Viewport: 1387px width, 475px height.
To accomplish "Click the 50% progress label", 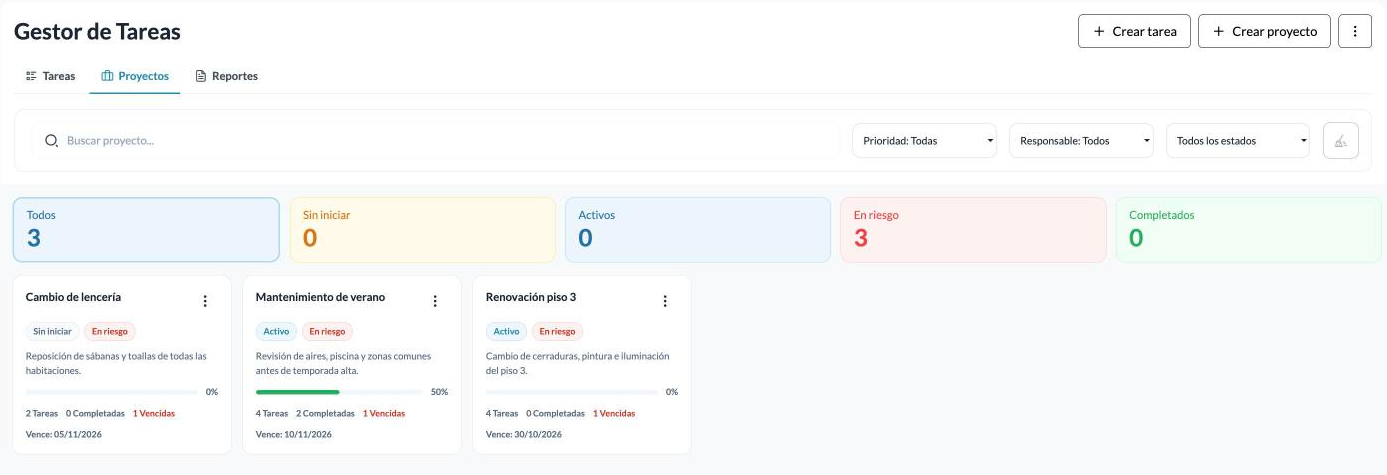I will [439, 392].
